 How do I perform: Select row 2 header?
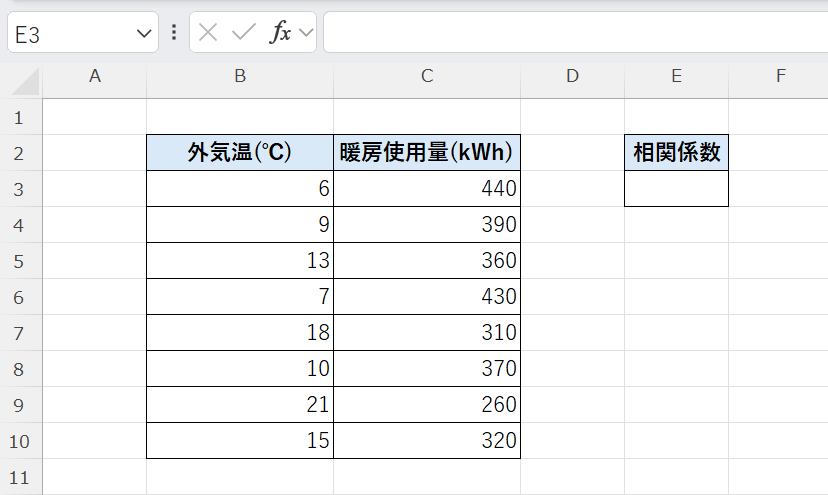click(x=20, y=153)
